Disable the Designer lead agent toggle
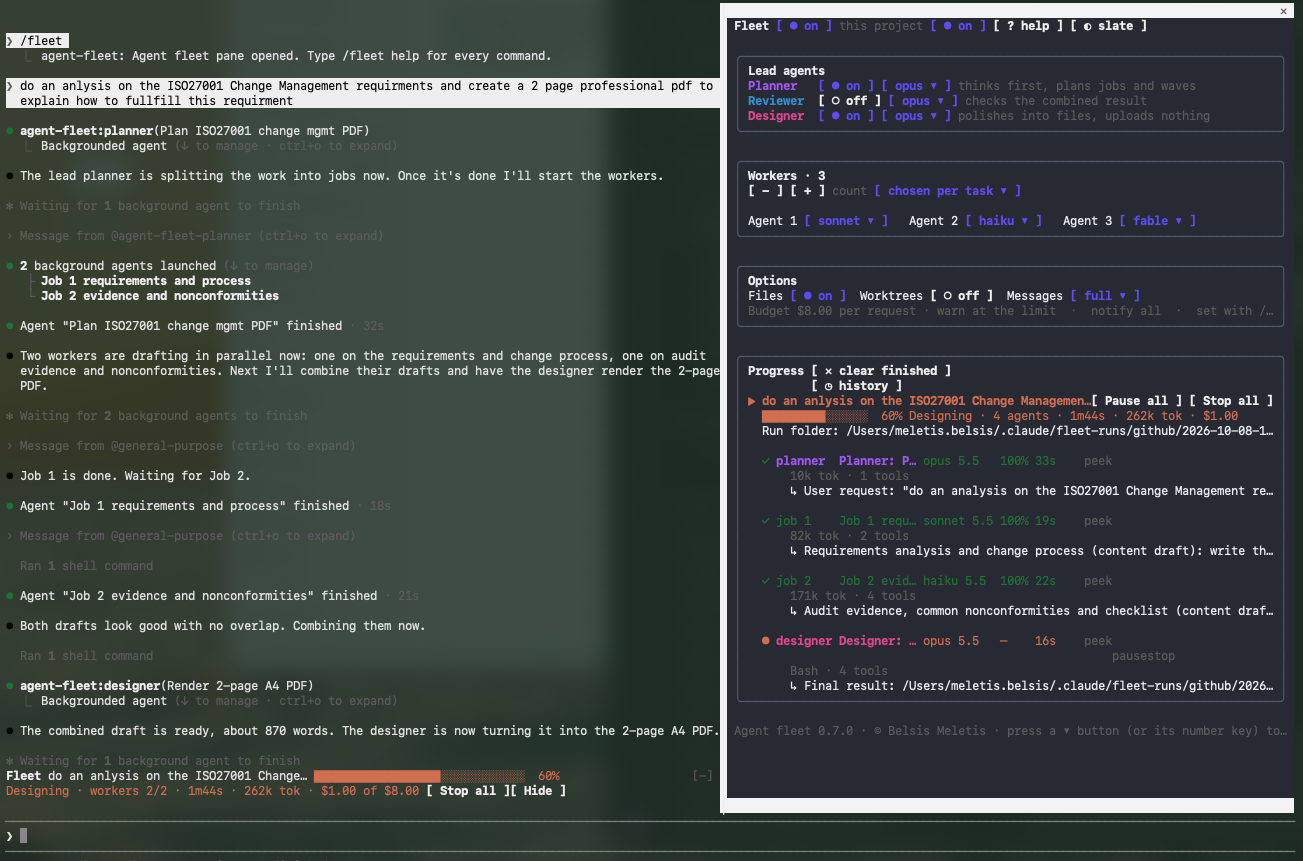The width and height of the screenshot is (1303, 861). tap(846, 116)
